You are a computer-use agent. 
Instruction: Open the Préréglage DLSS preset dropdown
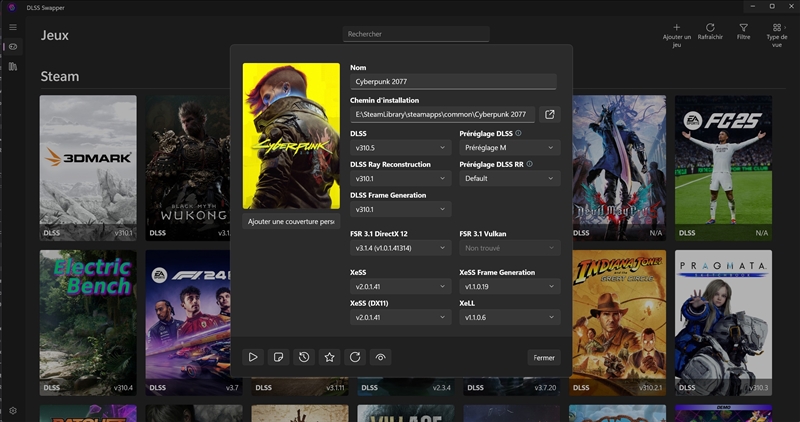509,148
